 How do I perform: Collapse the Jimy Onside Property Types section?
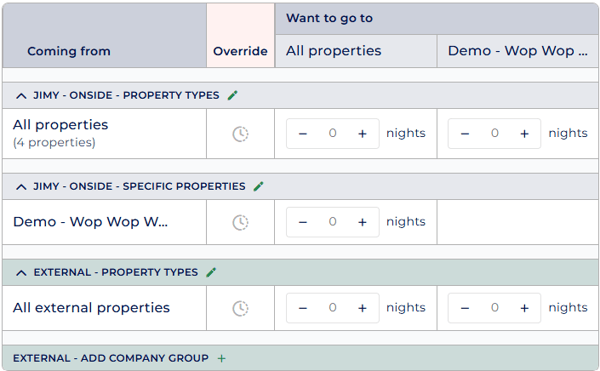point(21,96)
